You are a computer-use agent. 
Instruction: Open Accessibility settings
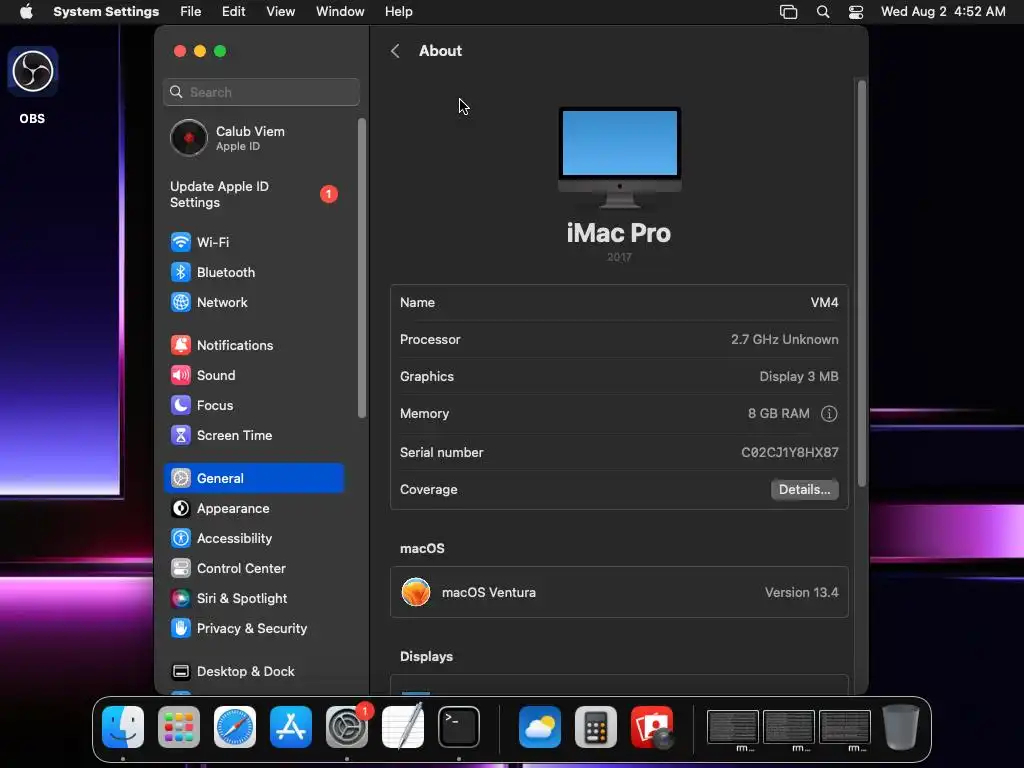coord(253,538)
